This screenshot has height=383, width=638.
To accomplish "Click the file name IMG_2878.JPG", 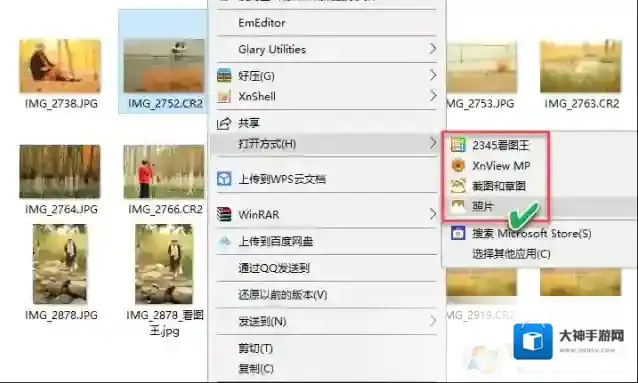I will [x=61, y=315].
